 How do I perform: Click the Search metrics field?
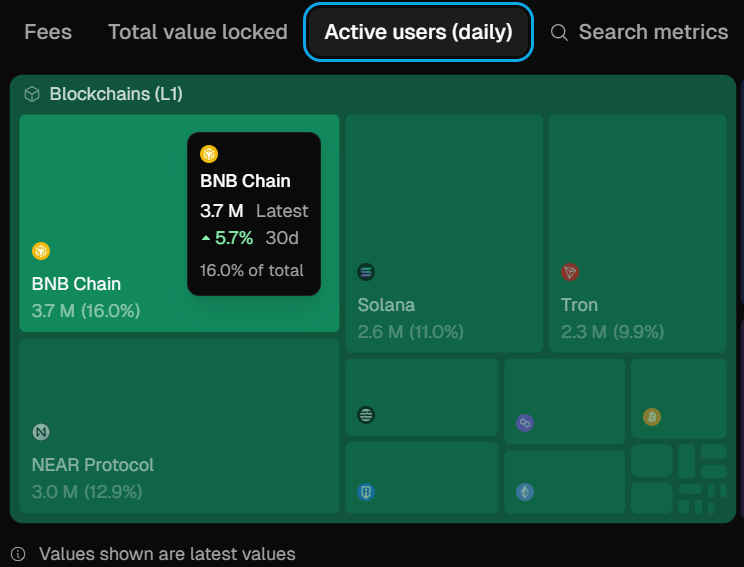point(653,32)
